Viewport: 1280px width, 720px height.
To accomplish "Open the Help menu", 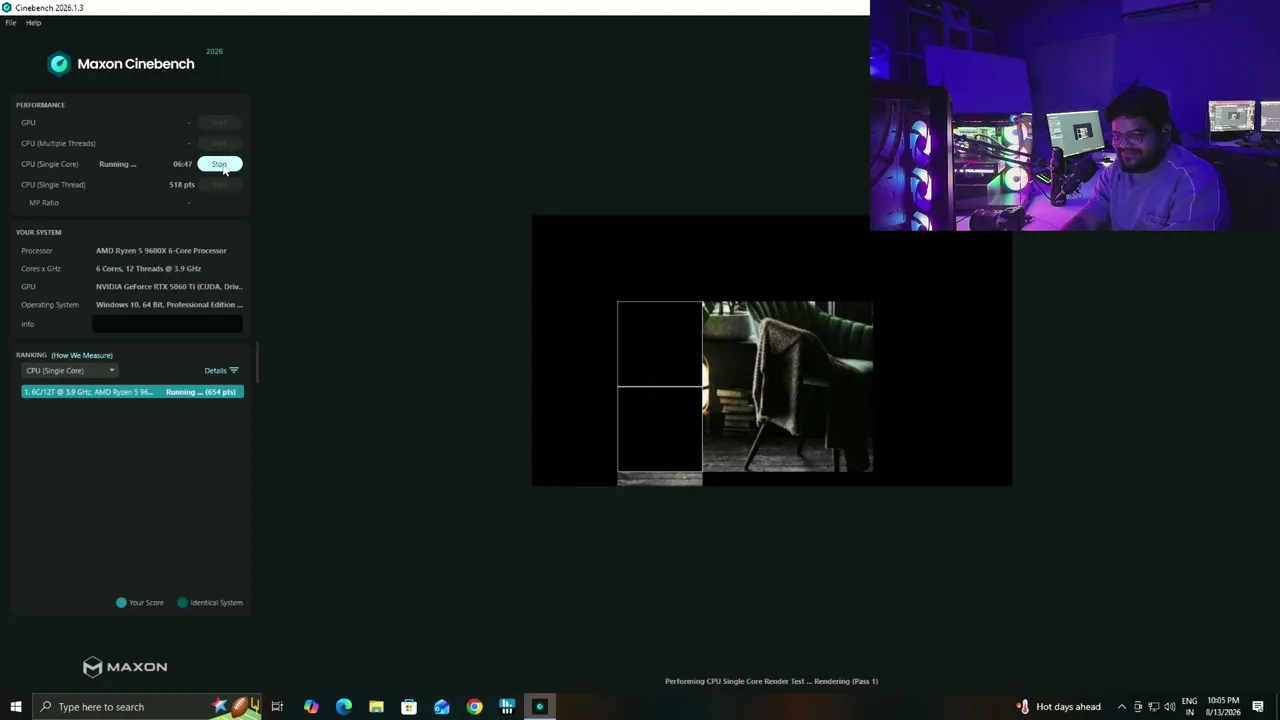I will tap(33, 23).
